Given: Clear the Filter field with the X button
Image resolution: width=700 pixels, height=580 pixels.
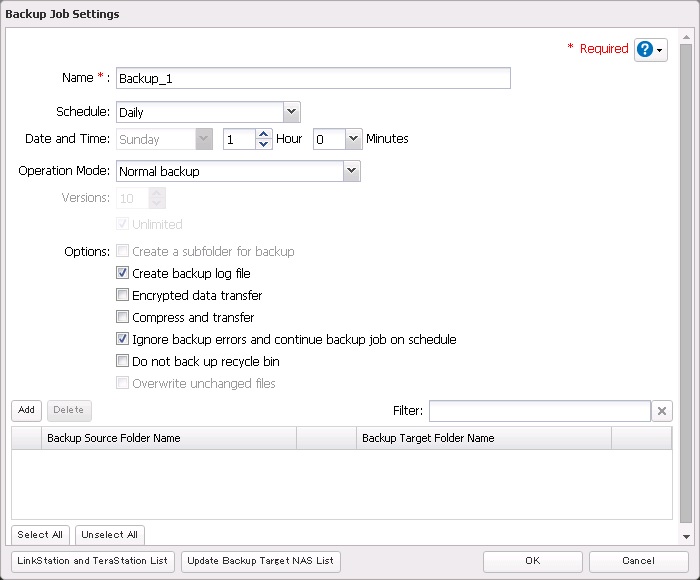Looking at the screenshot, I should coord(662,411).
